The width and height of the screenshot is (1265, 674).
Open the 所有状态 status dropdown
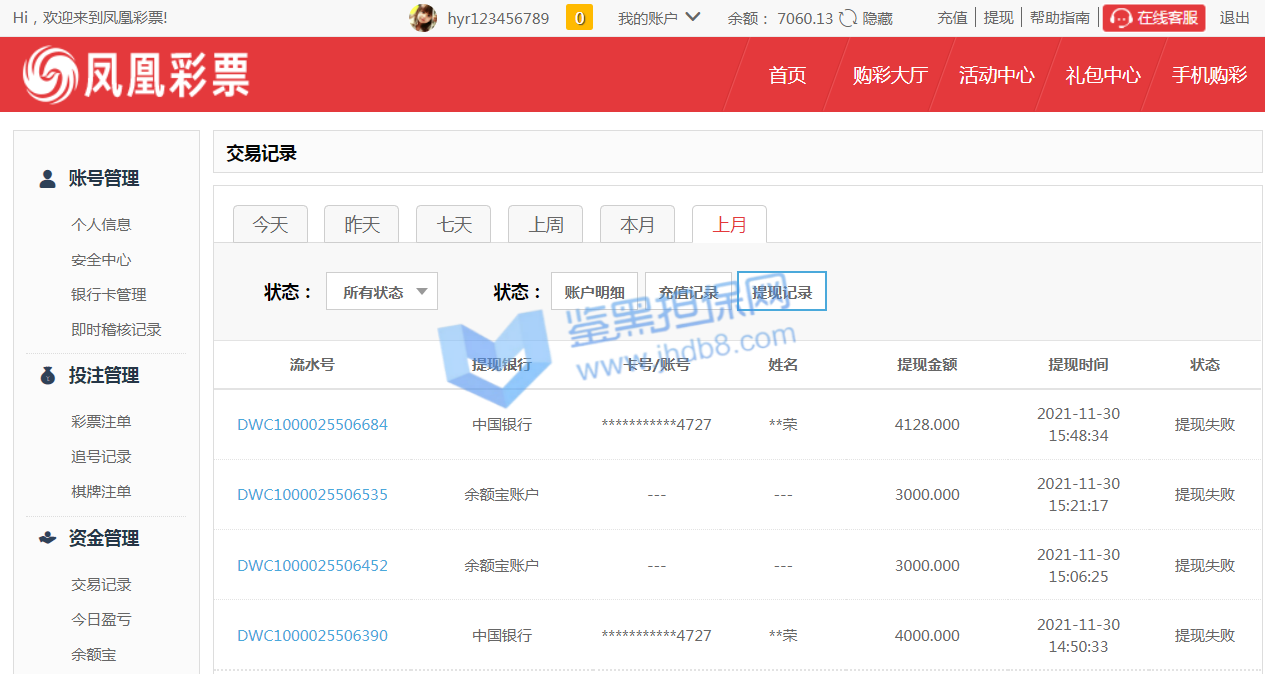click(x=382, y=292)
